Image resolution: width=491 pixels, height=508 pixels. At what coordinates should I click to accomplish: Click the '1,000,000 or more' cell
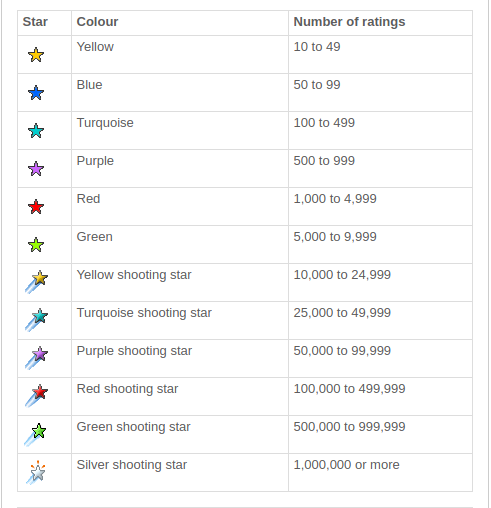pos(380,472)
